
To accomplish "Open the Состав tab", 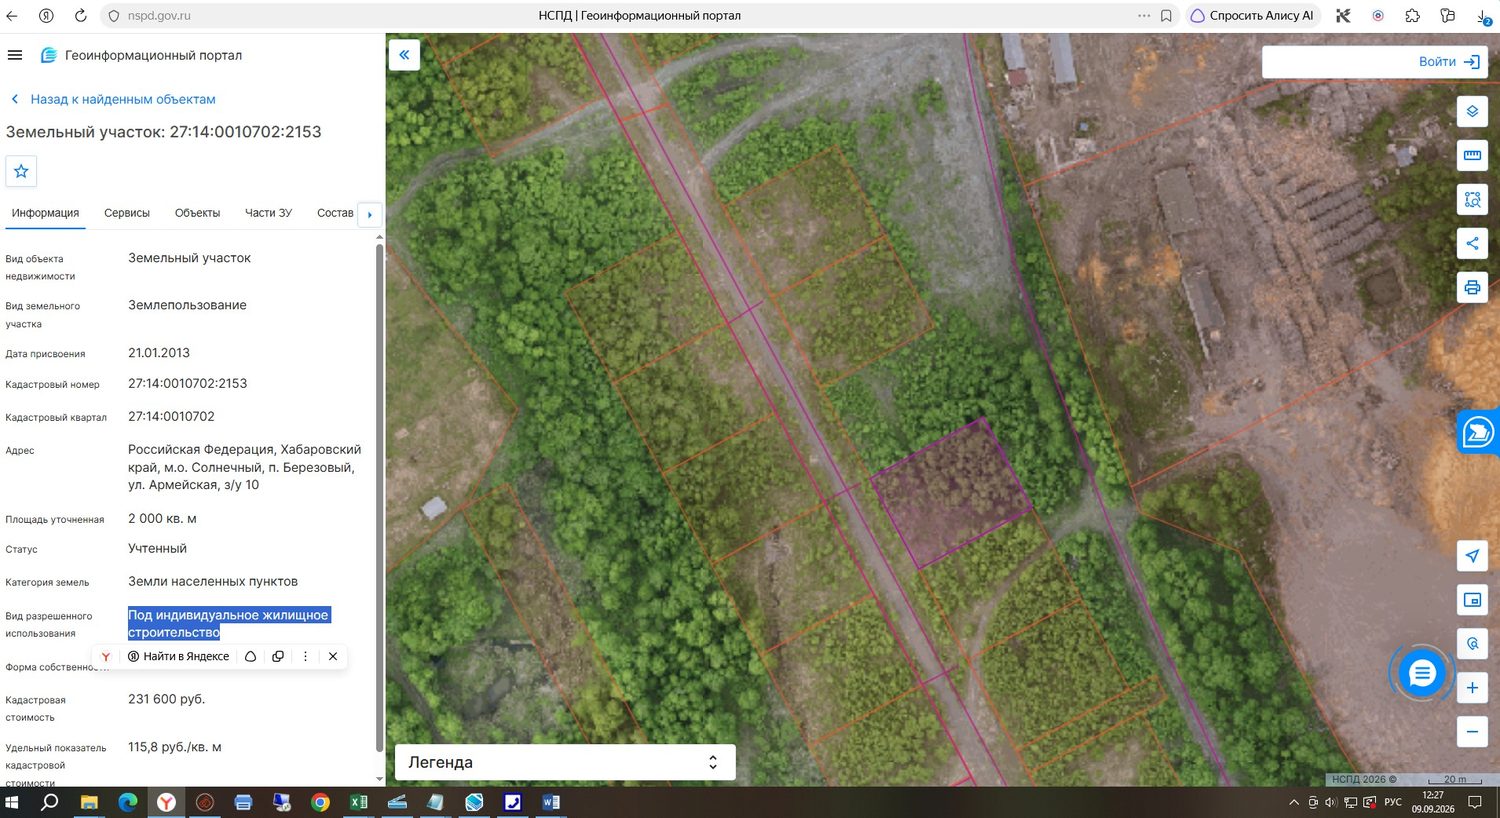I will click(335, 213).
